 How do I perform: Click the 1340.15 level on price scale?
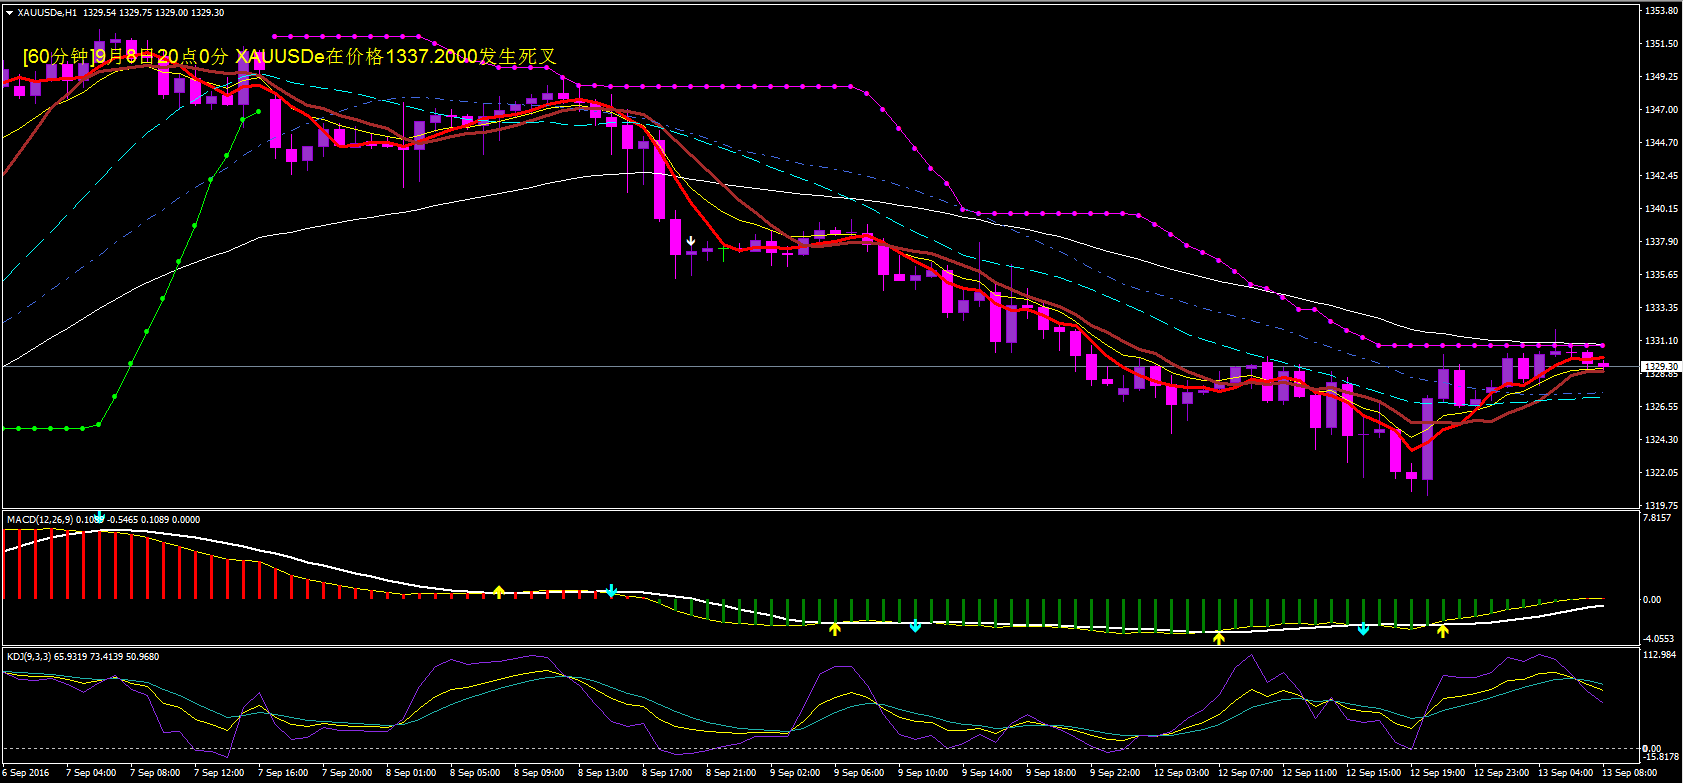point(1660,209)
